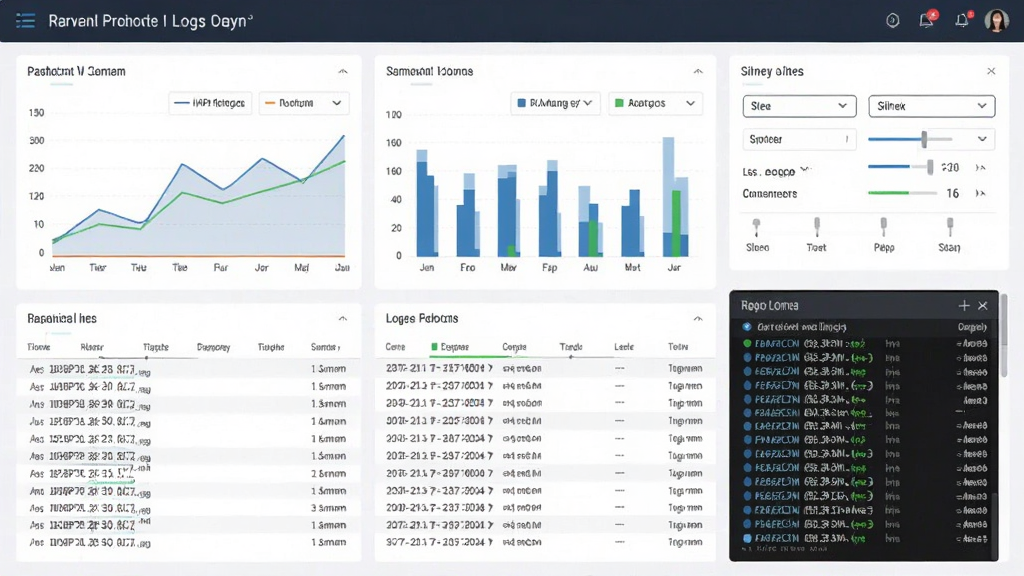Switch to the Tiapte tab
The height and width of the screenshot is (576, 1024).
[155, 347]
